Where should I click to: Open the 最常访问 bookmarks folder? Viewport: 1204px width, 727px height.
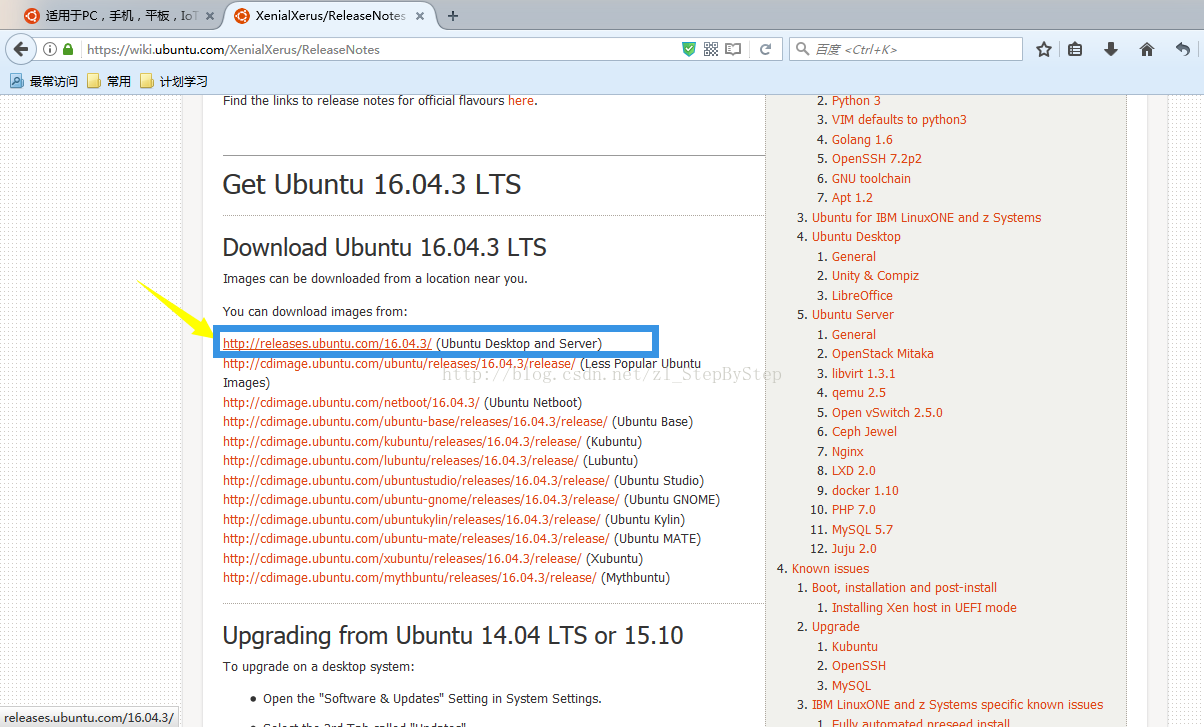click(x=43, y=81)
